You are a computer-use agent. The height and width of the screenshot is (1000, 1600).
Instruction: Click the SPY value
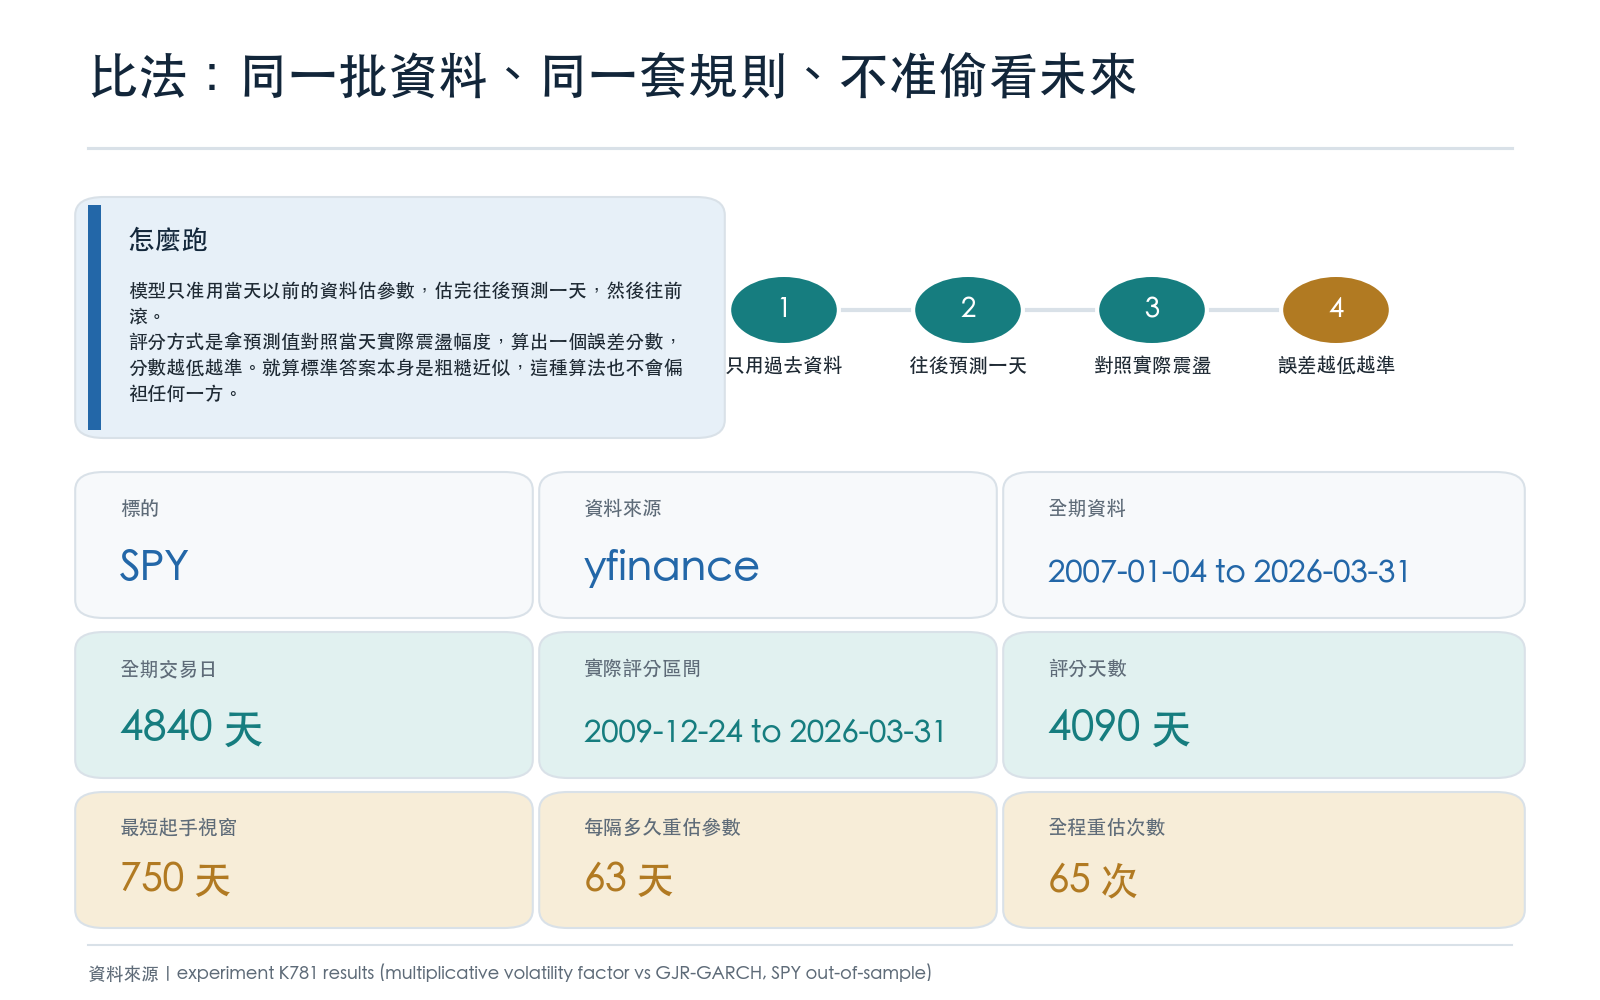[x=154, y=566]
